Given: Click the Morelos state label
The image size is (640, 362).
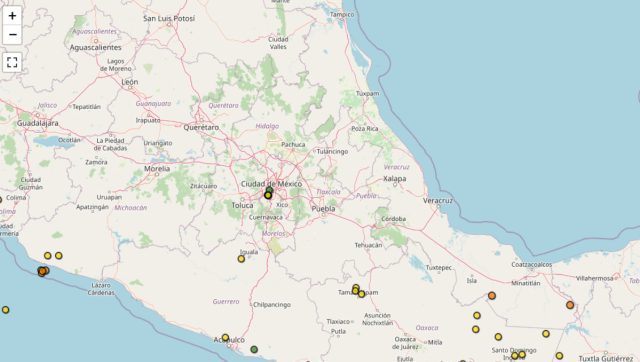Looking at the screenshot, I should [273, 233].
